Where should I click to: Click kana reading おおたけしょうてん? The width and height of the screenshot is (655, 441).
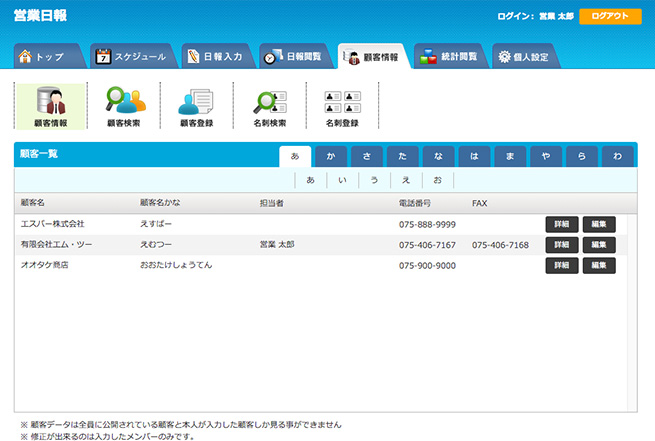[176, 265]
